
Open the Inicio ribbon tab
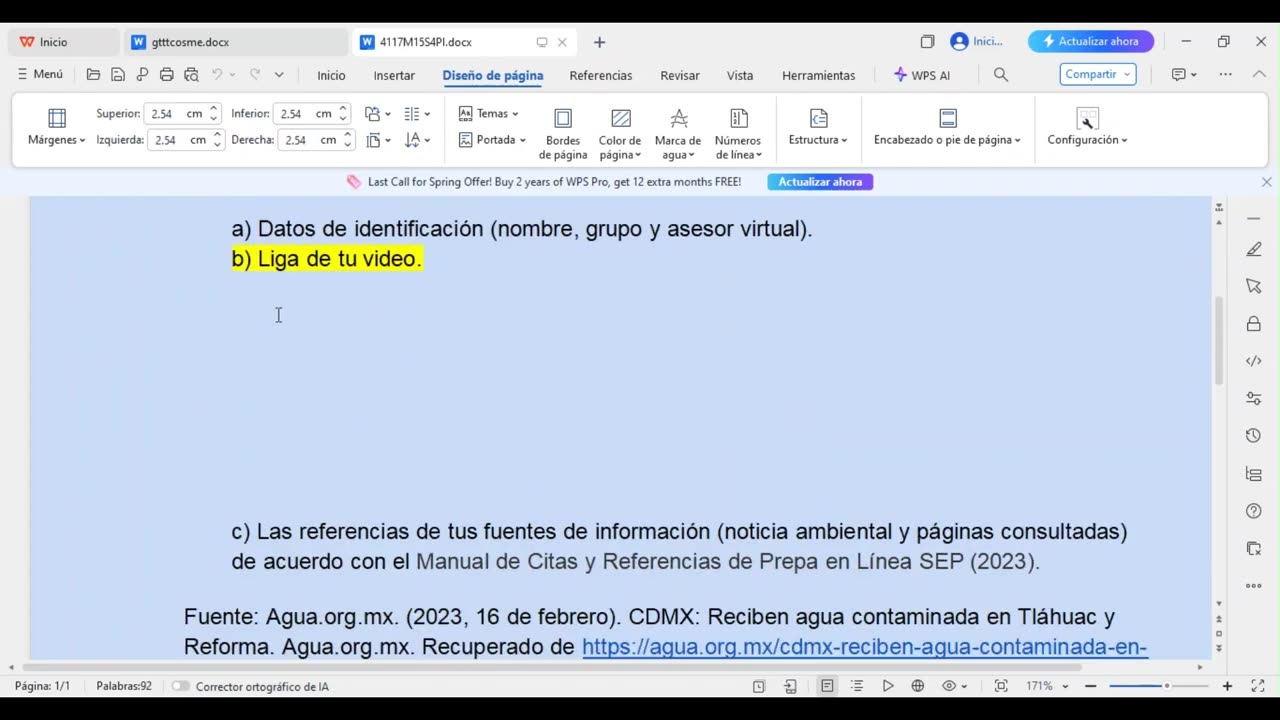[x=331, y=75]
